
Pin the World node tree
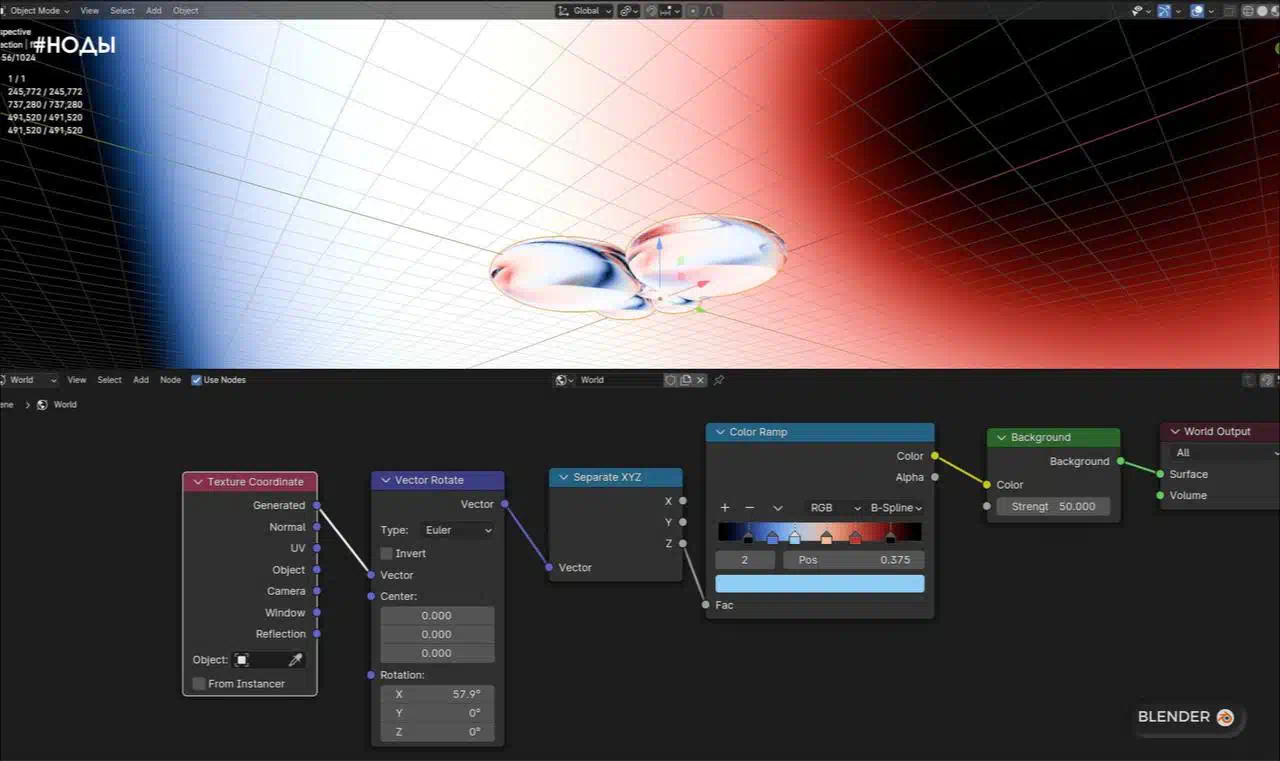click(x=719, y=380)
